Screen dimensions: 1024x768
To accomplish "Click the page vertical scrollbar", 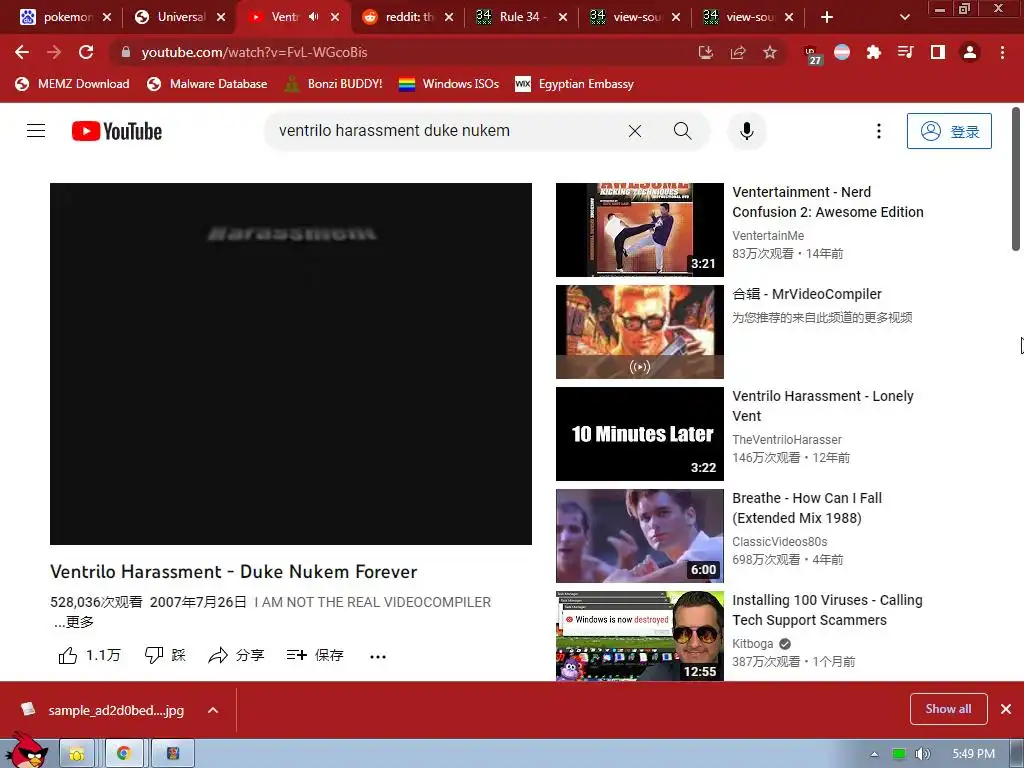I will point(1016,178).
